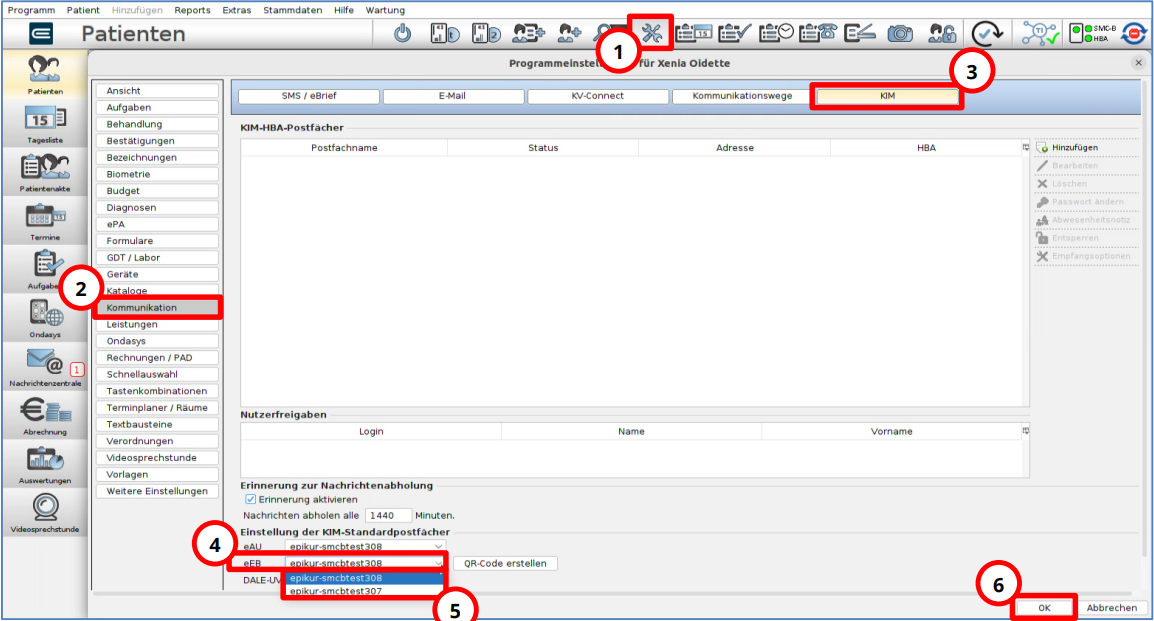1154x621 pixels.
Task: Open program settings via the wrench-and-screwdriver toolbar icon
Action: tap(651, 33)
